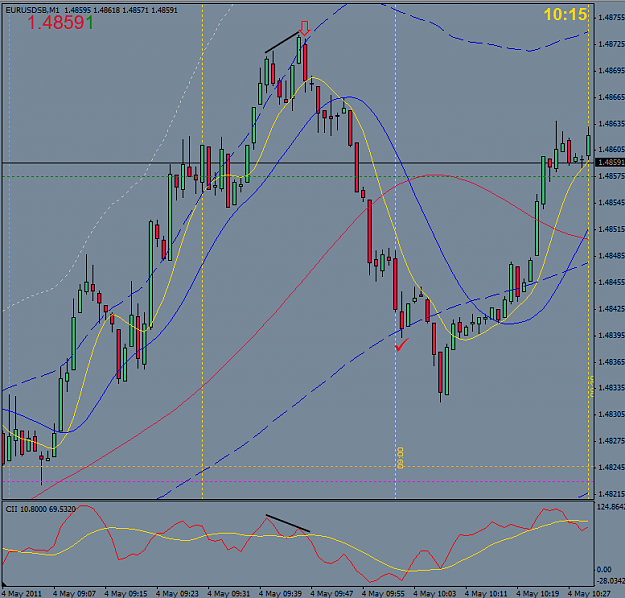Click the 4 May 09:47 time label
This screenshot has width=625, height=598.
click(x=332, y=593)
